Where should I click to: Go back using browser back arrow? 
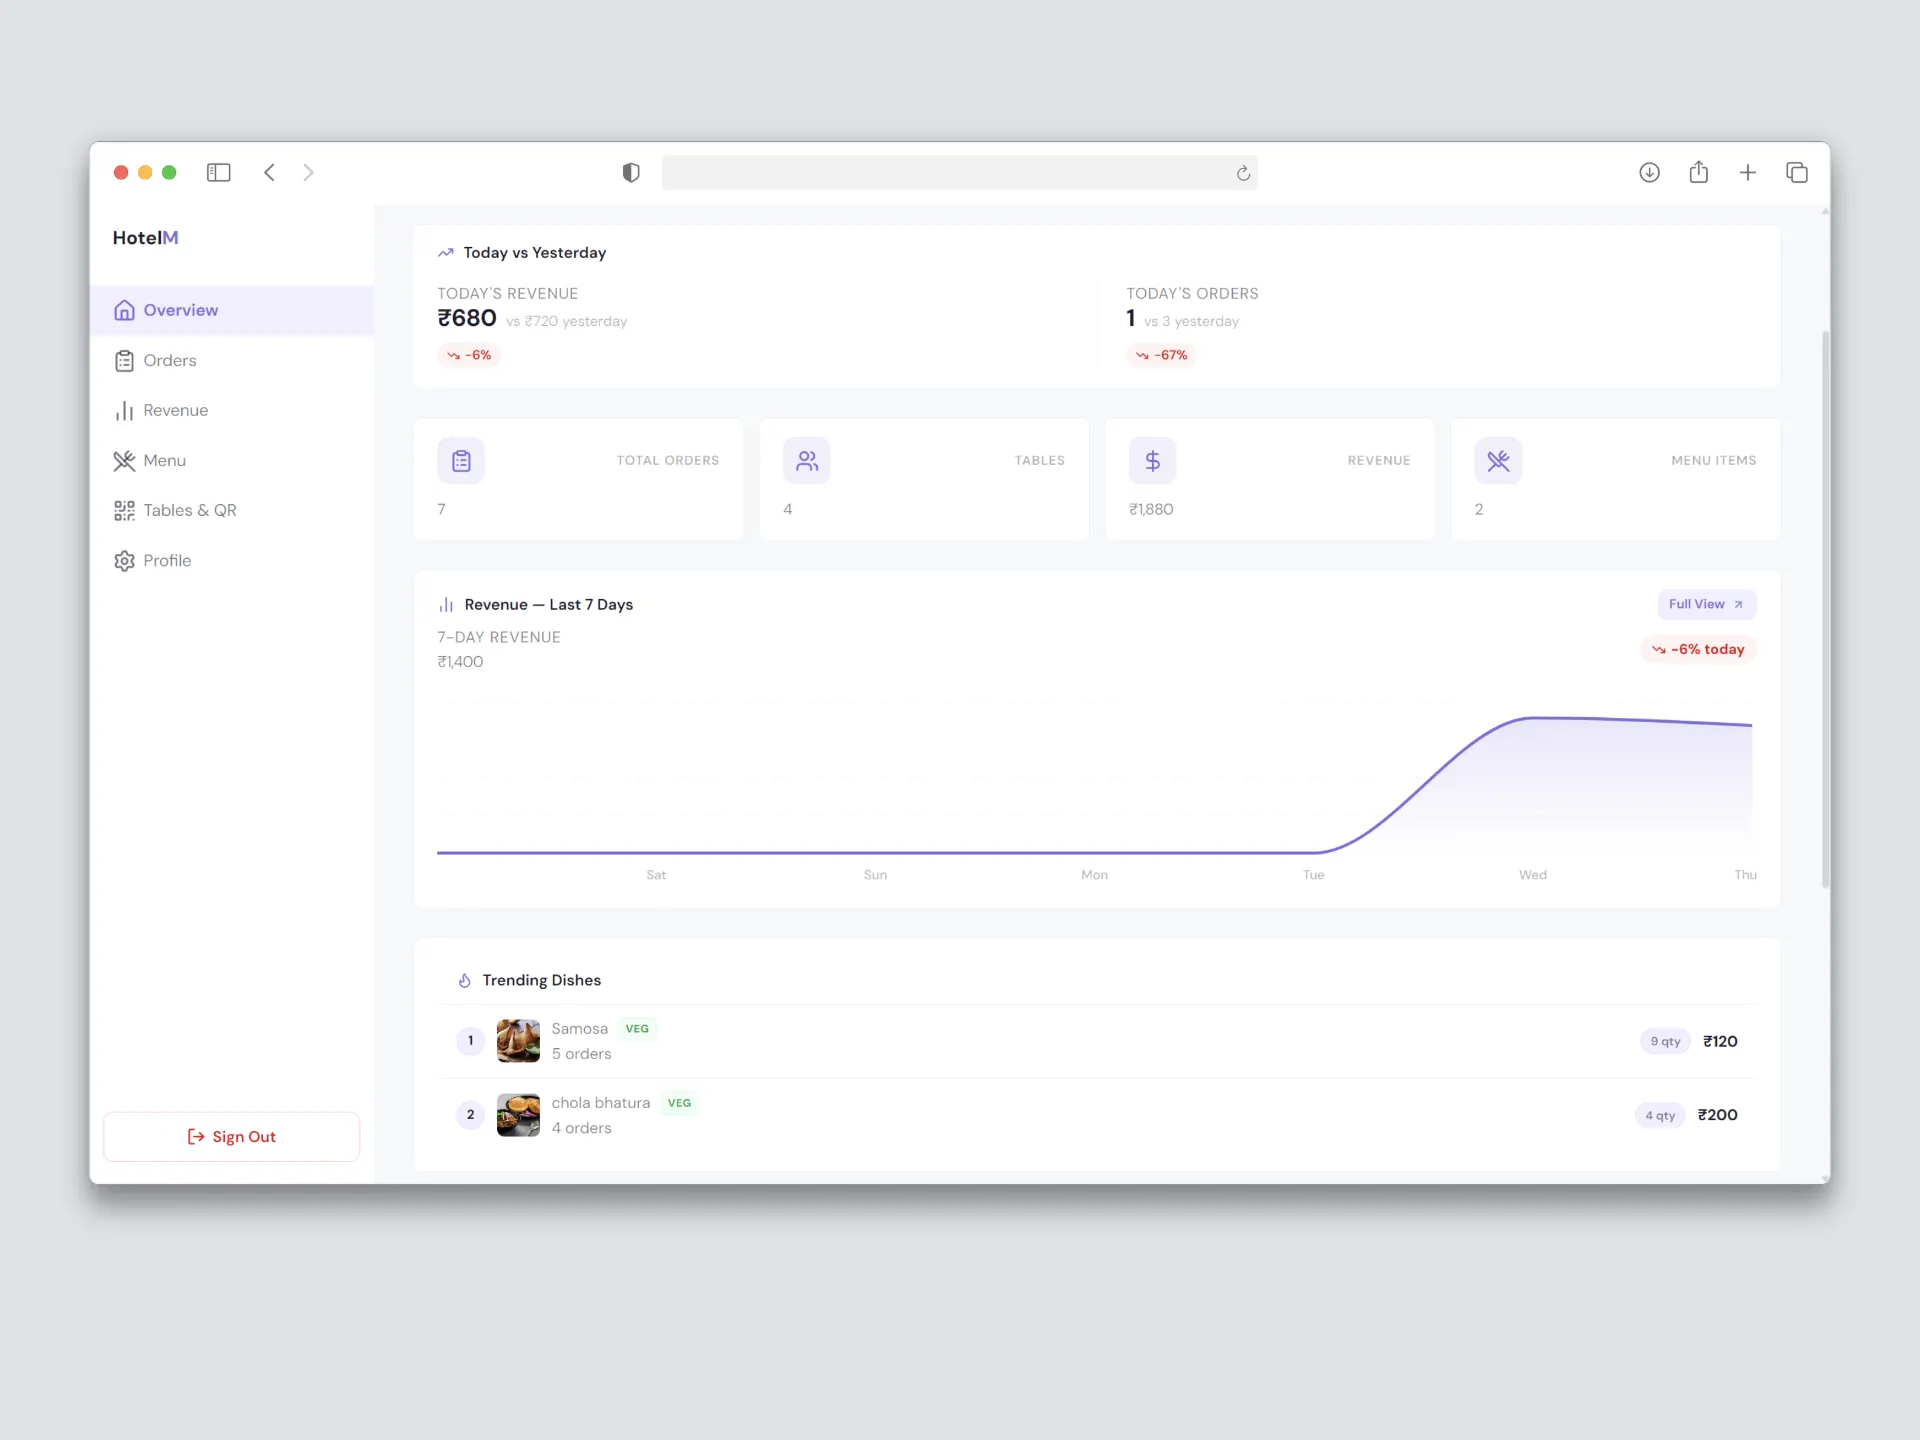[269, 173]
